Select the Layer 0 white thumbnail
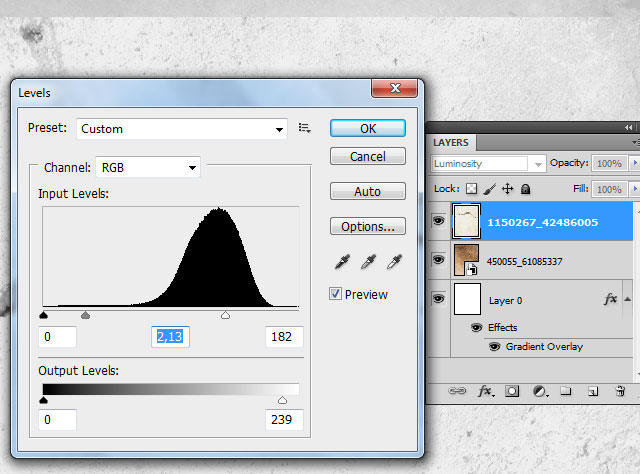This screenshot has width=640, height=474. [x=467, y=299]
